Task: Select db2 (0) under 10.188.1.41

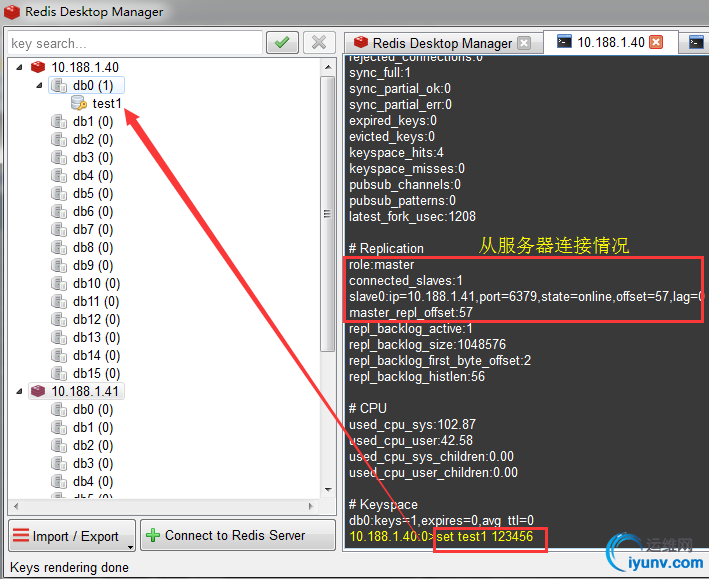Action: click(93, 446)
